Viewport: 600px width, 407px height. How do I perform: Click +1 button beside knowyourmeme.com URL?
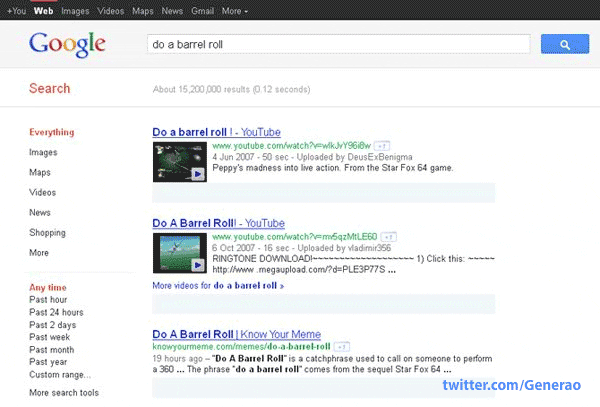tap(342, 347)
